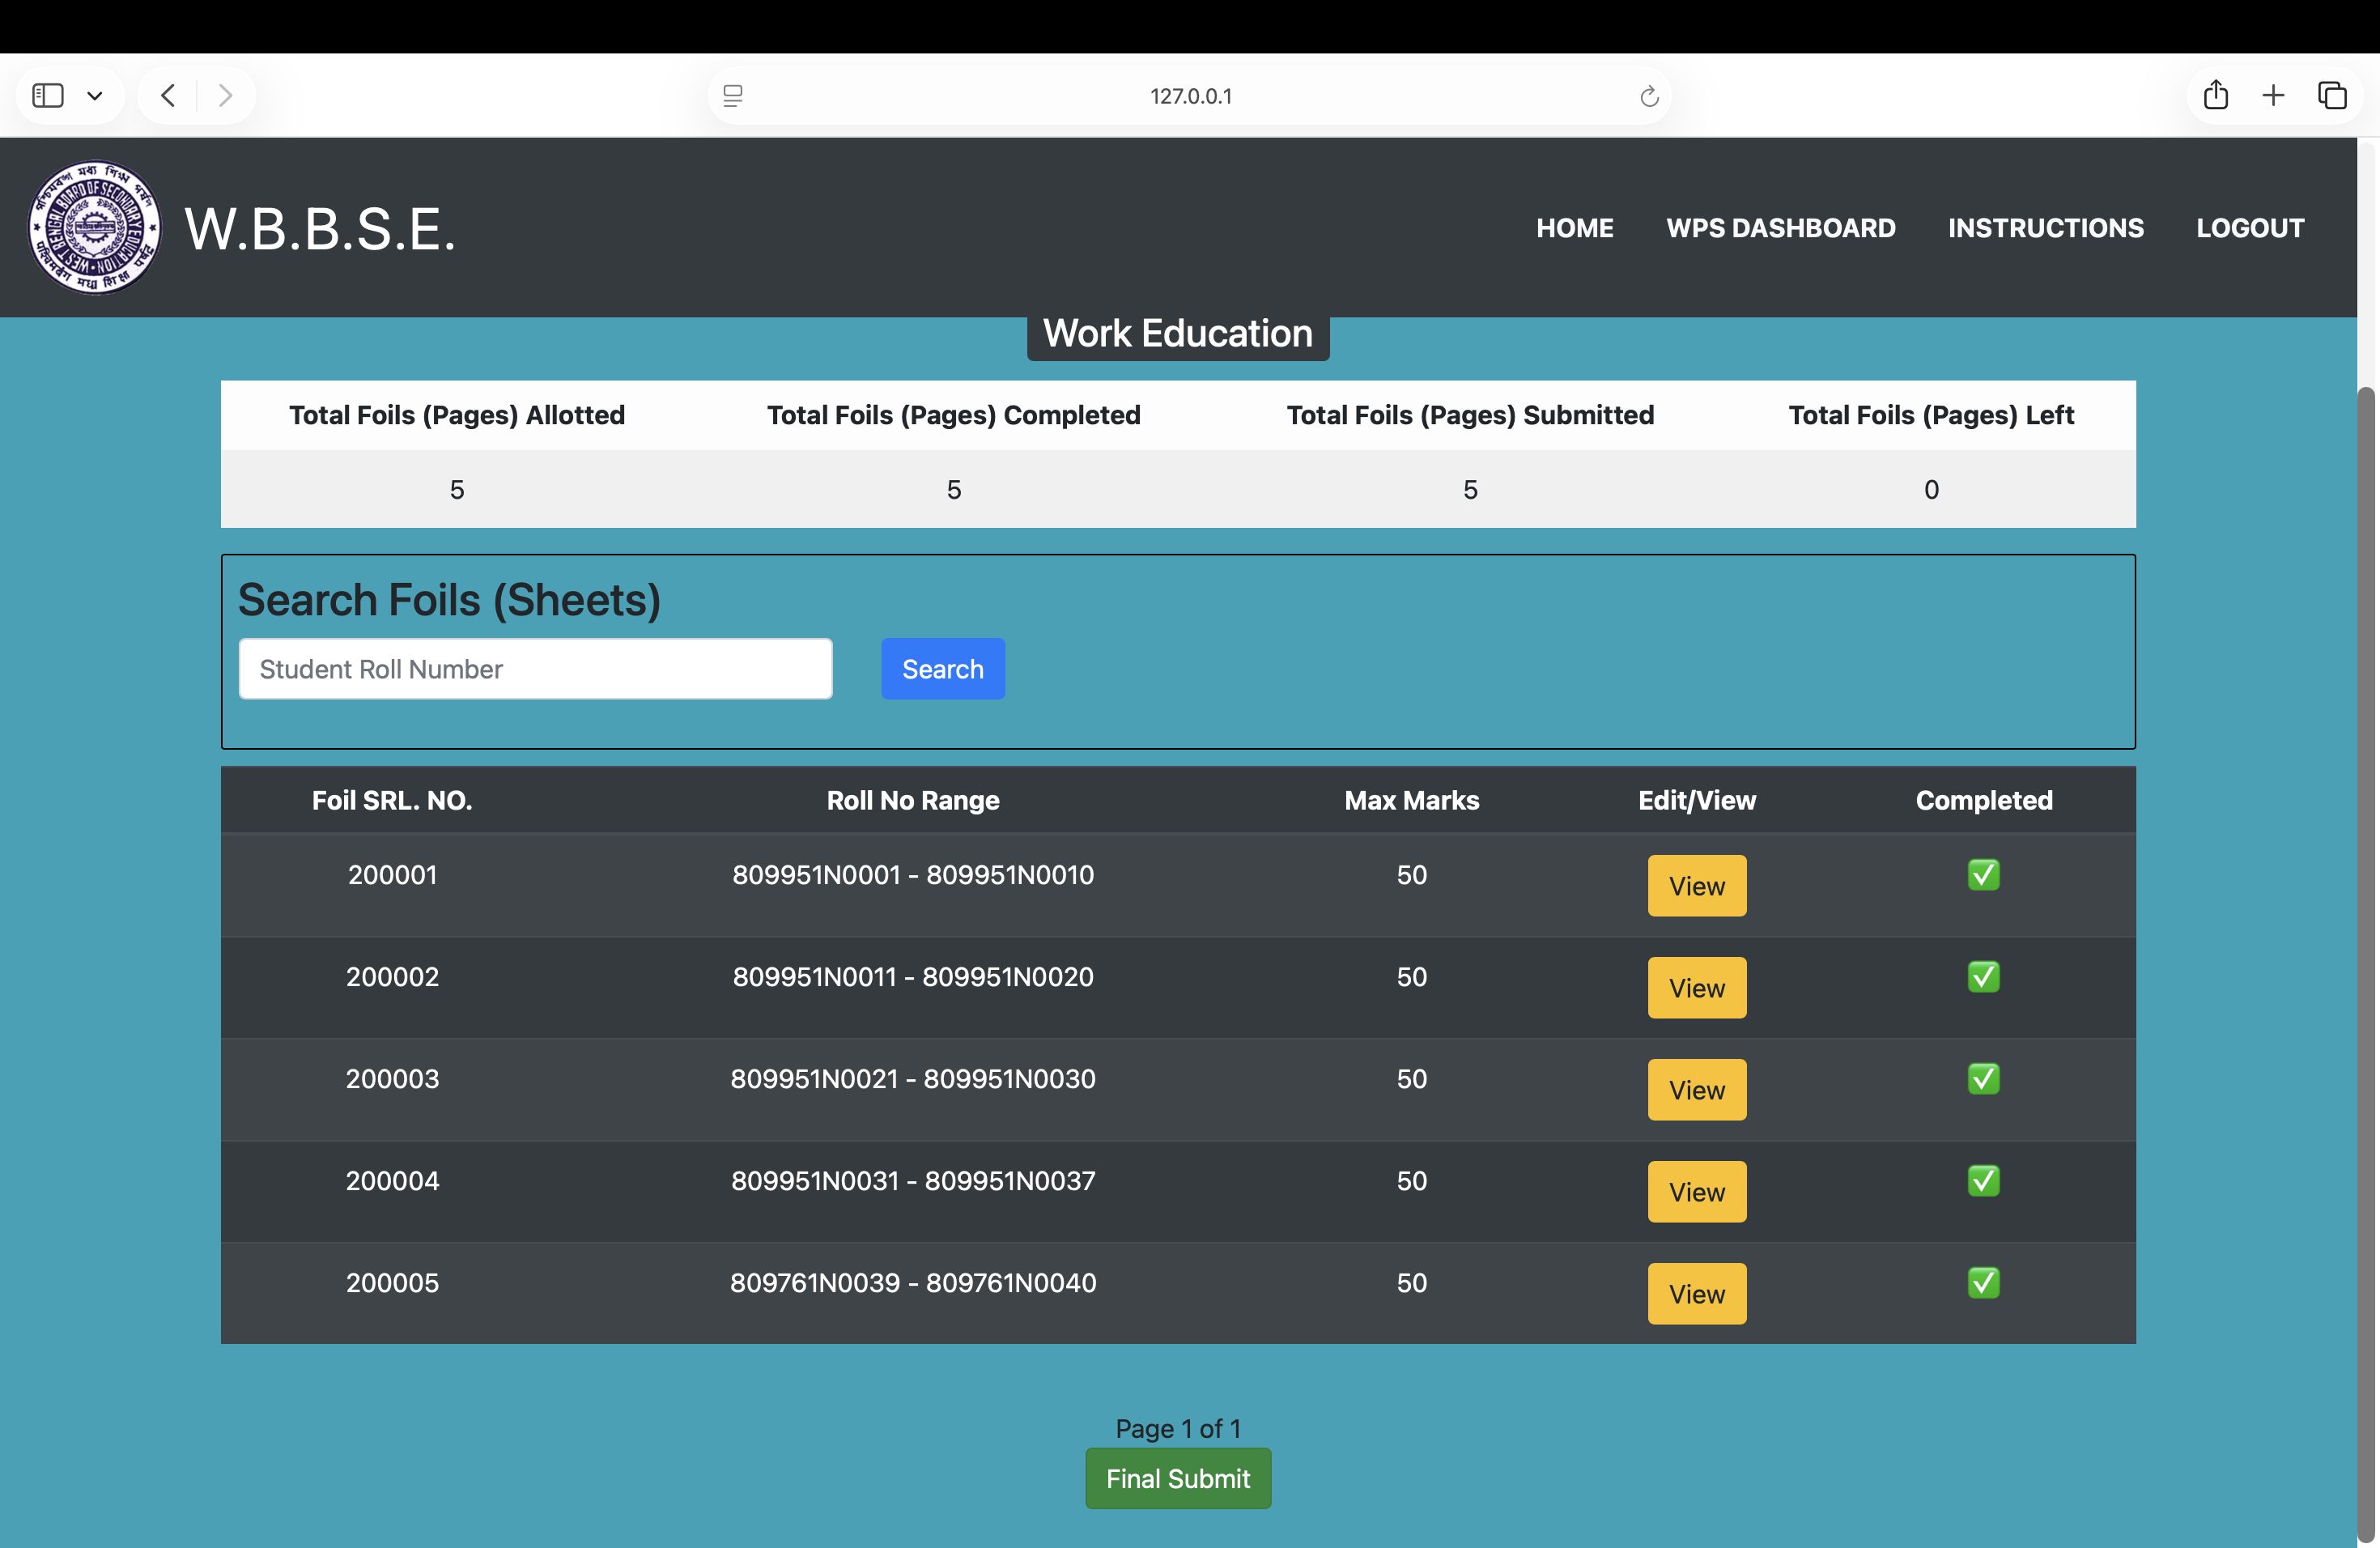
Task: Expand the sidebar dropdown chevron
Action: click(x=95, y=96)
